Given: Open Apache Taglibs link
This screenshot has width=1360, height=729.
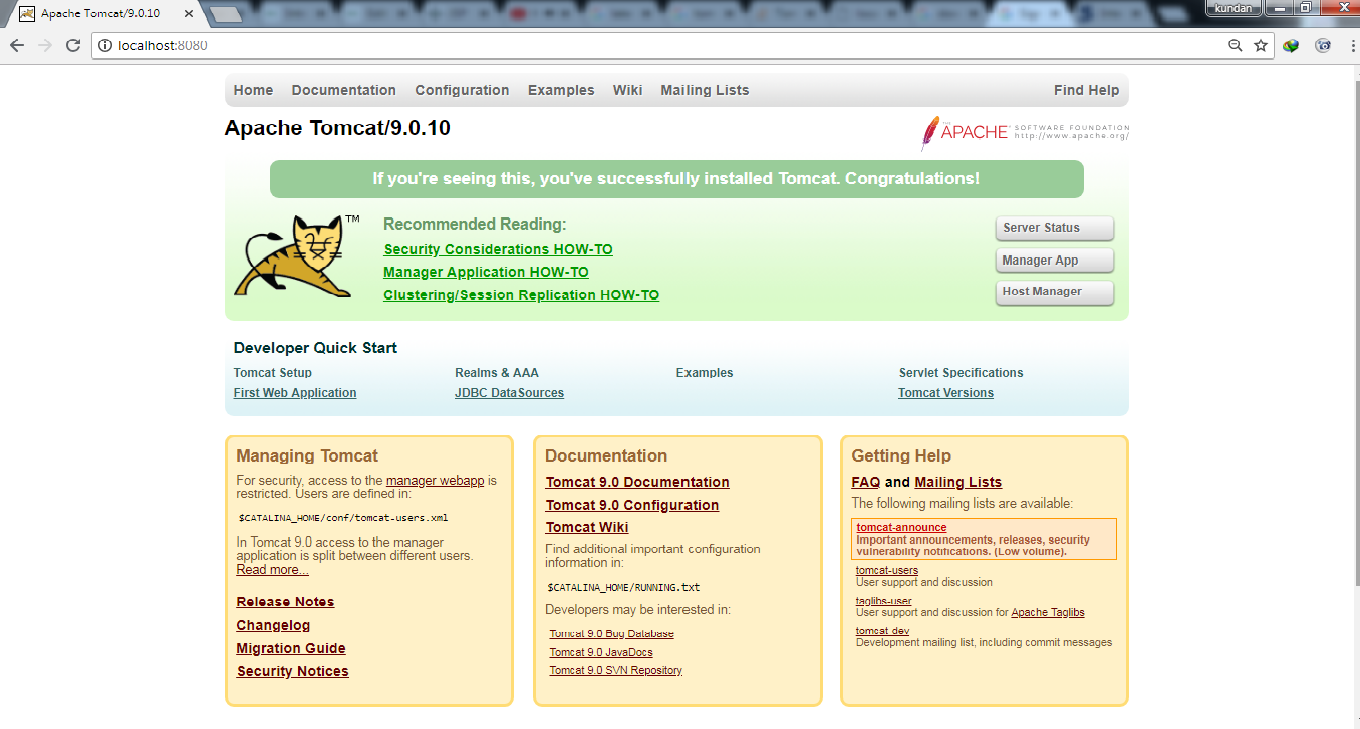Looking at the screenshot, I should point(1048,612).
